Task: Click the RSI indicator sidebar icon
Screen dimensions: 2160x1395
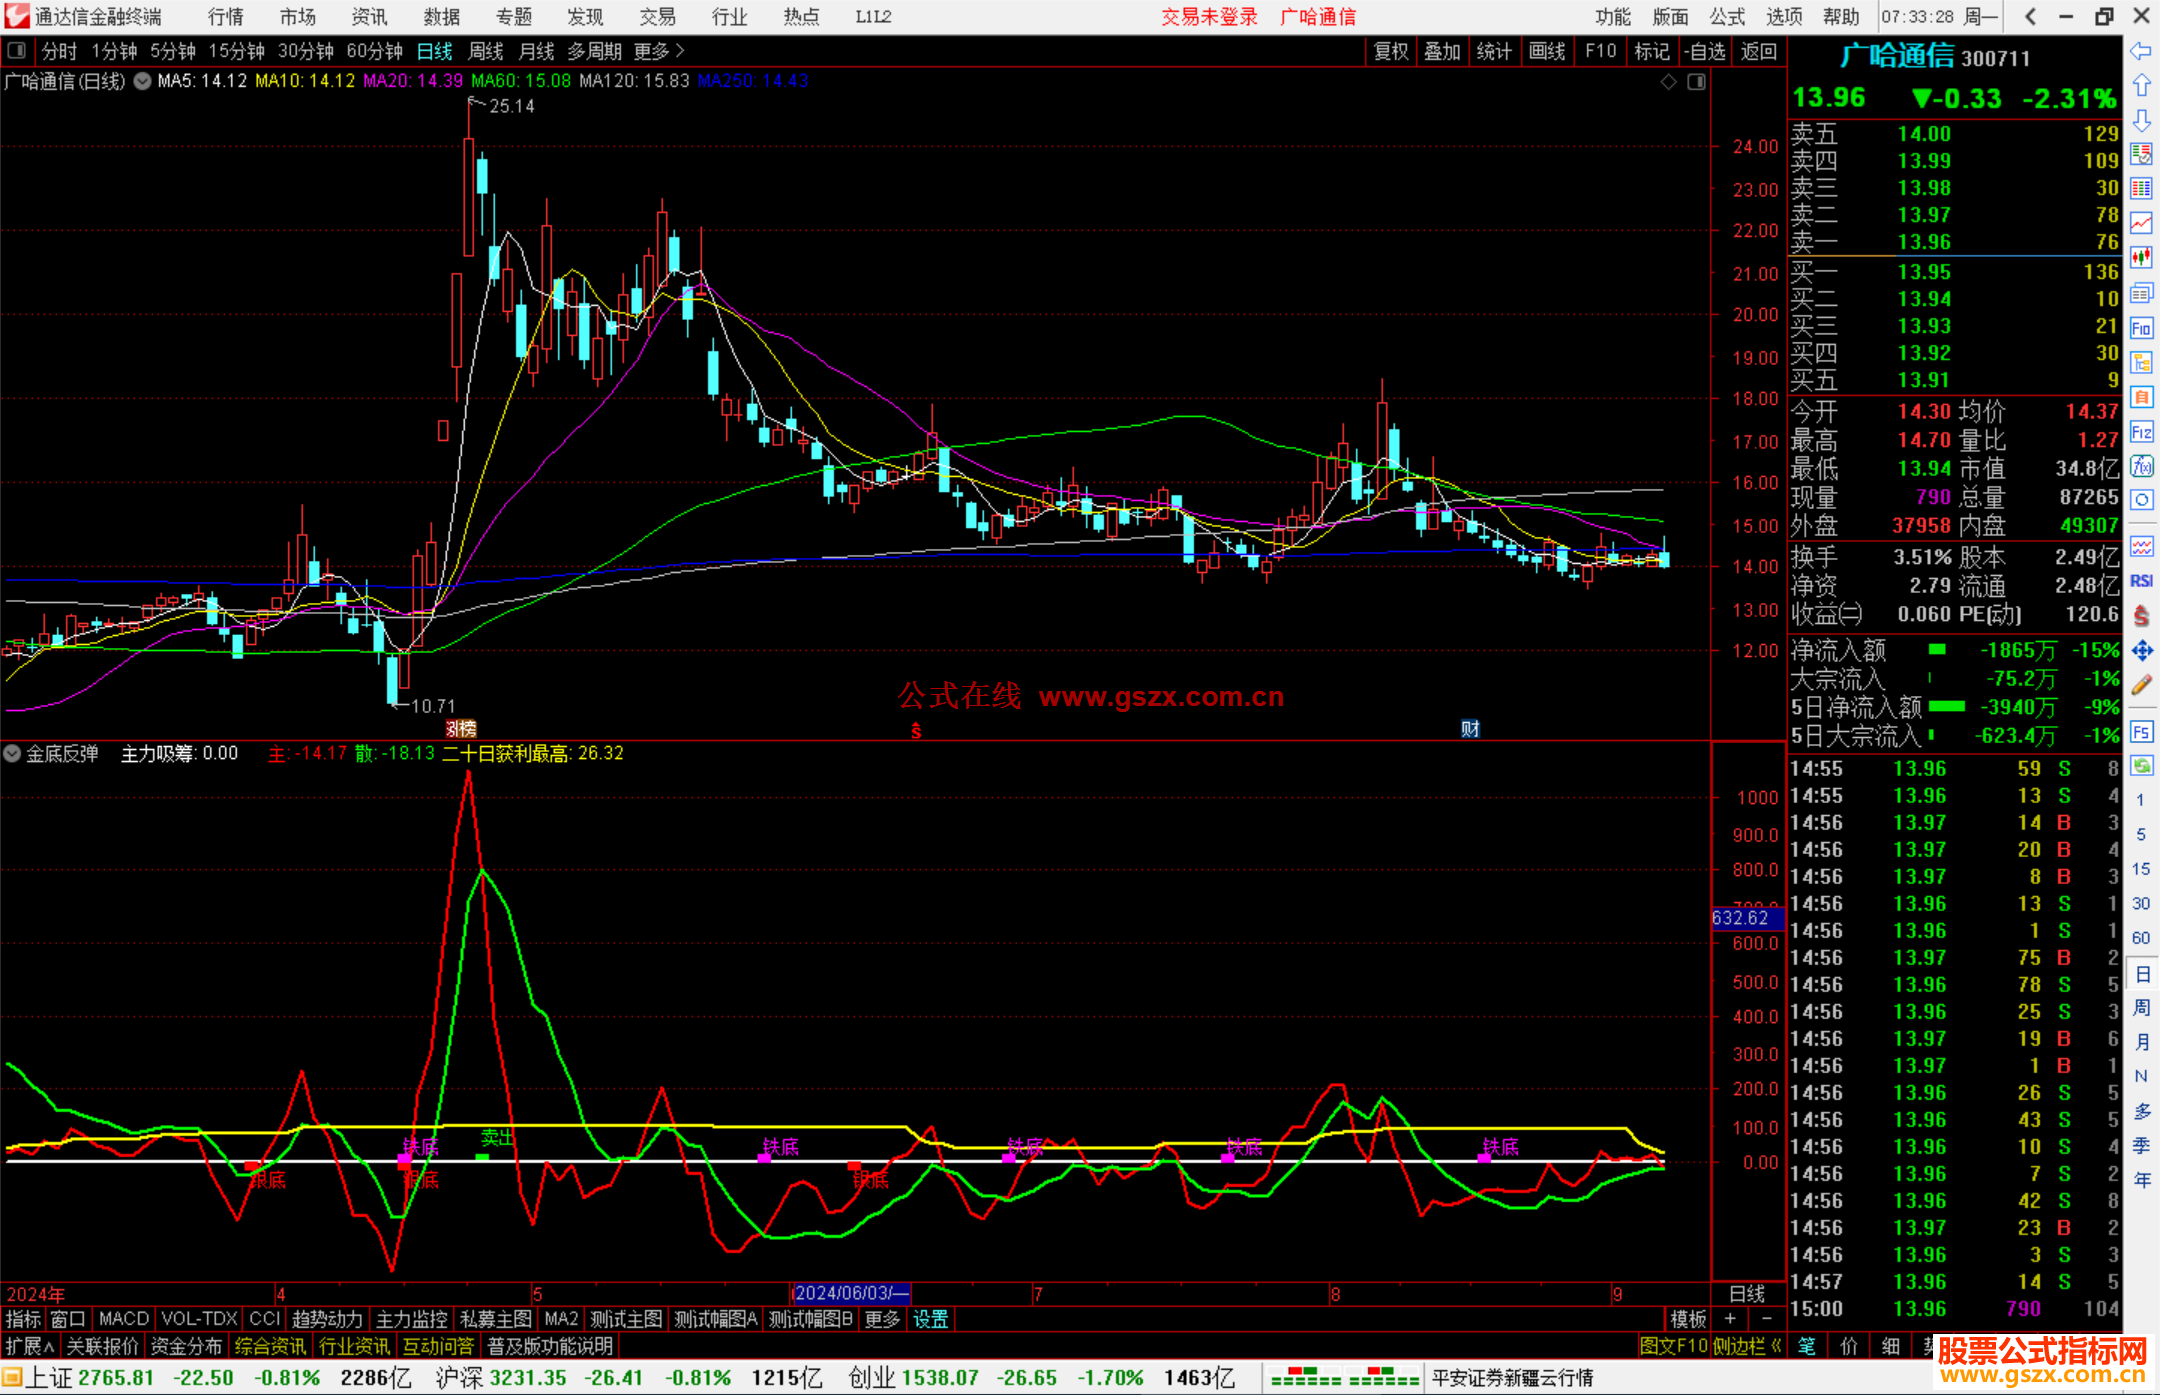Action: tap(2141, 581)
